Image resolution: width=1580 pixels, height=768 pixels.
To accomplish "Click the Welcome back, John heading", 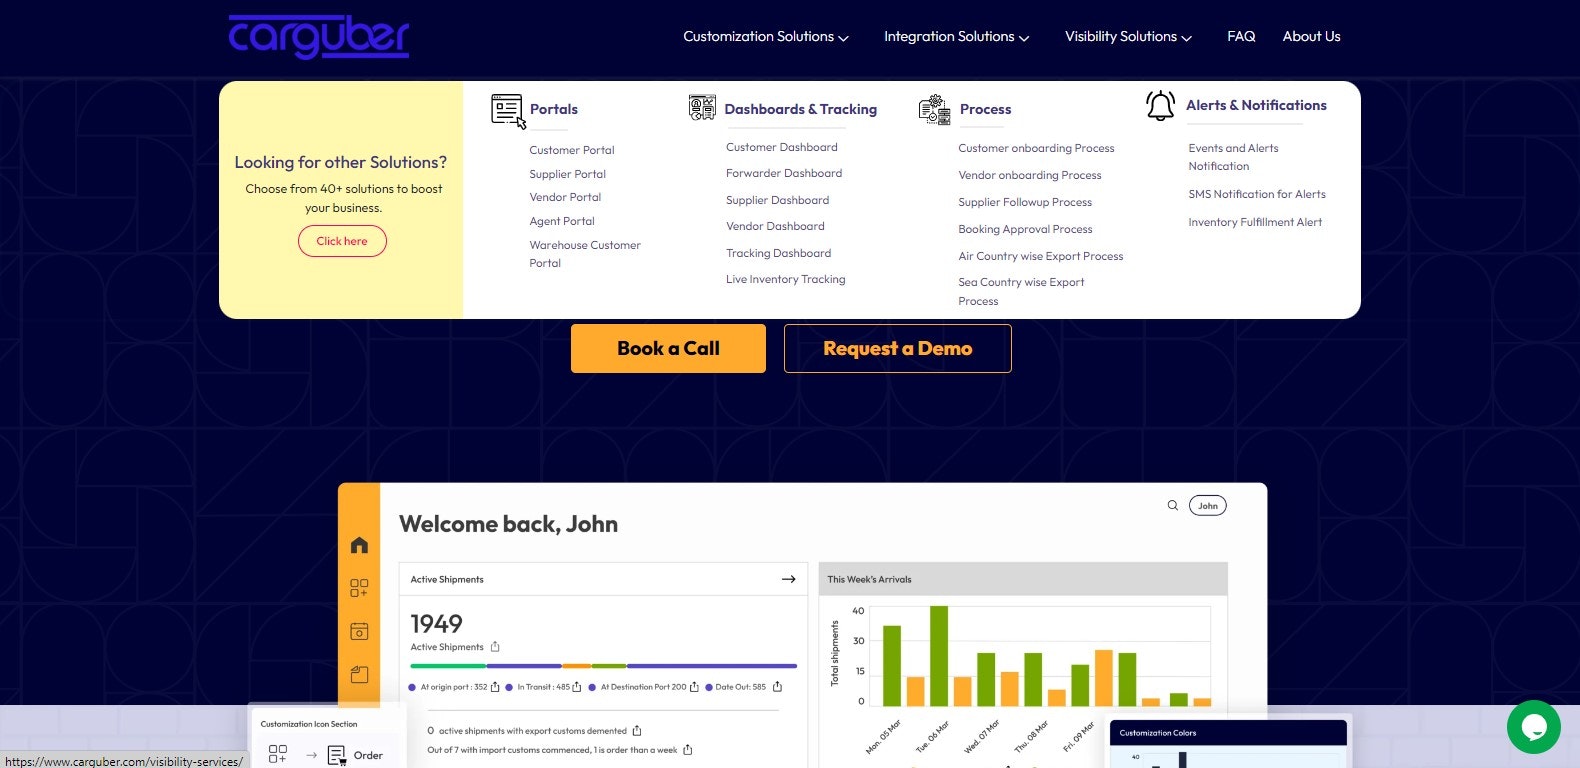I will point(508,524).
